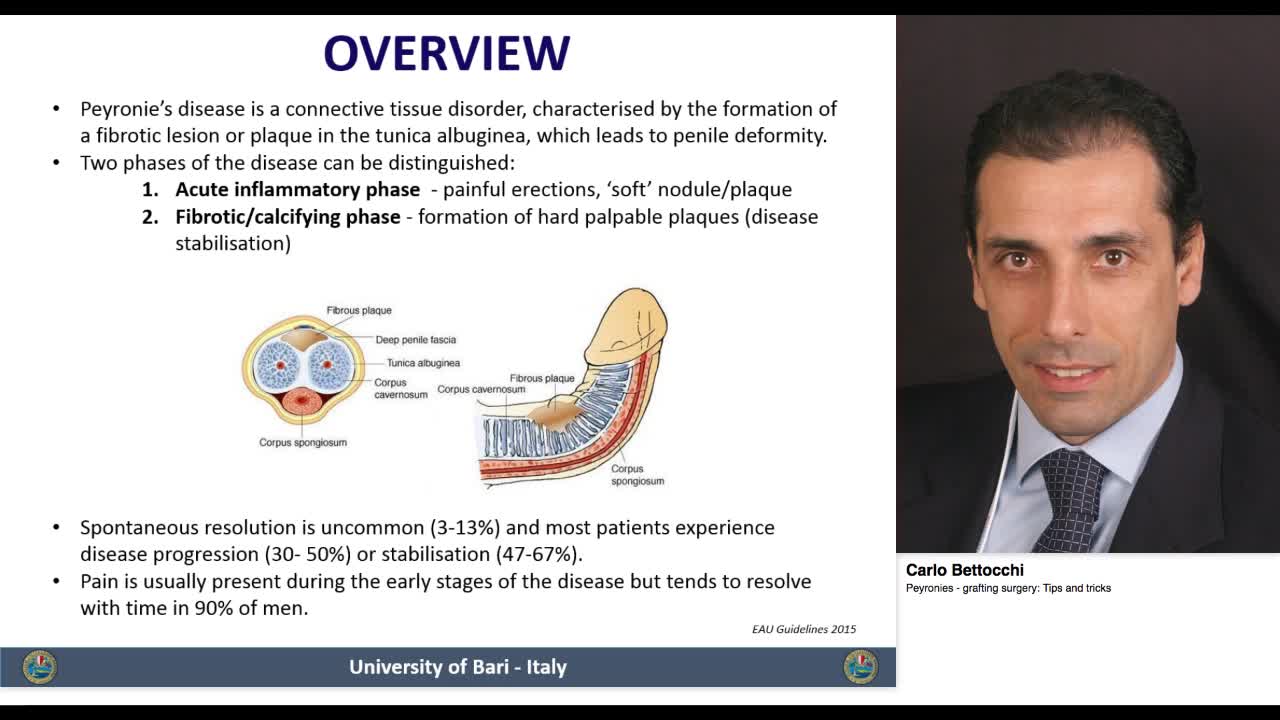Click the bullet about pain in early stages
The height and width of the screenshot is (720, 1280).
(445, 594)
